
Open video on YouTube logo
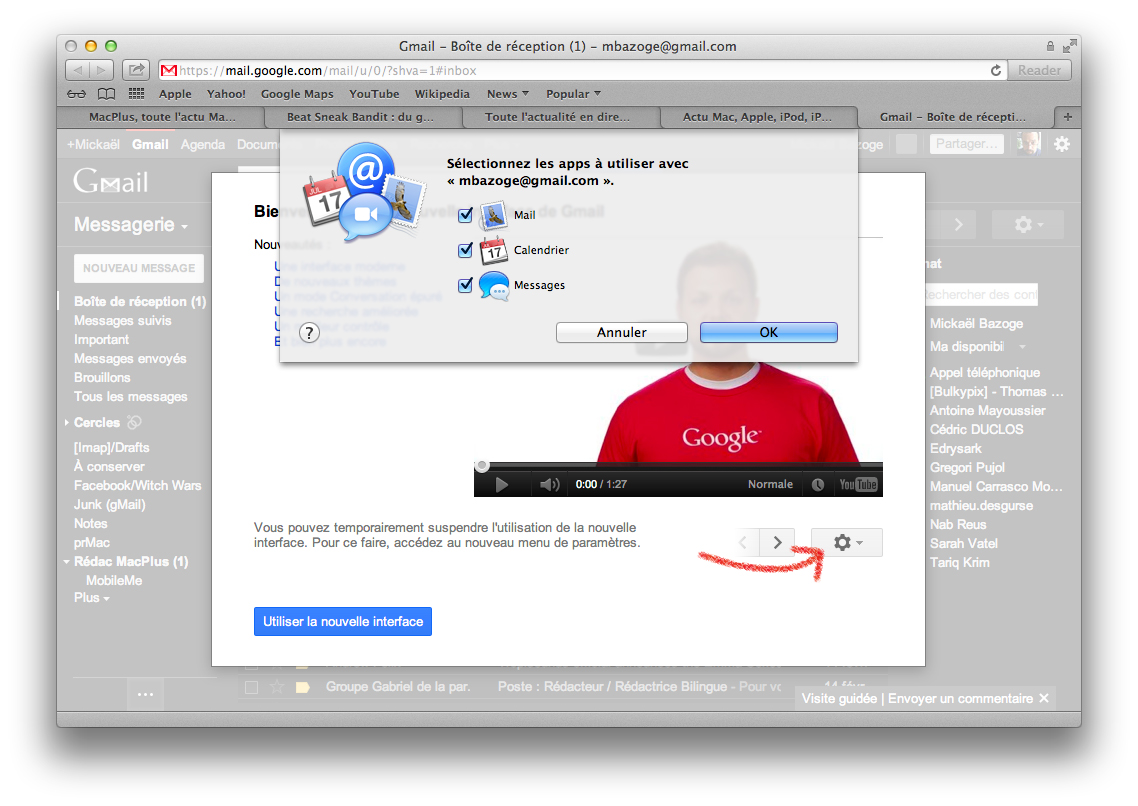click(x=859, y=485)
